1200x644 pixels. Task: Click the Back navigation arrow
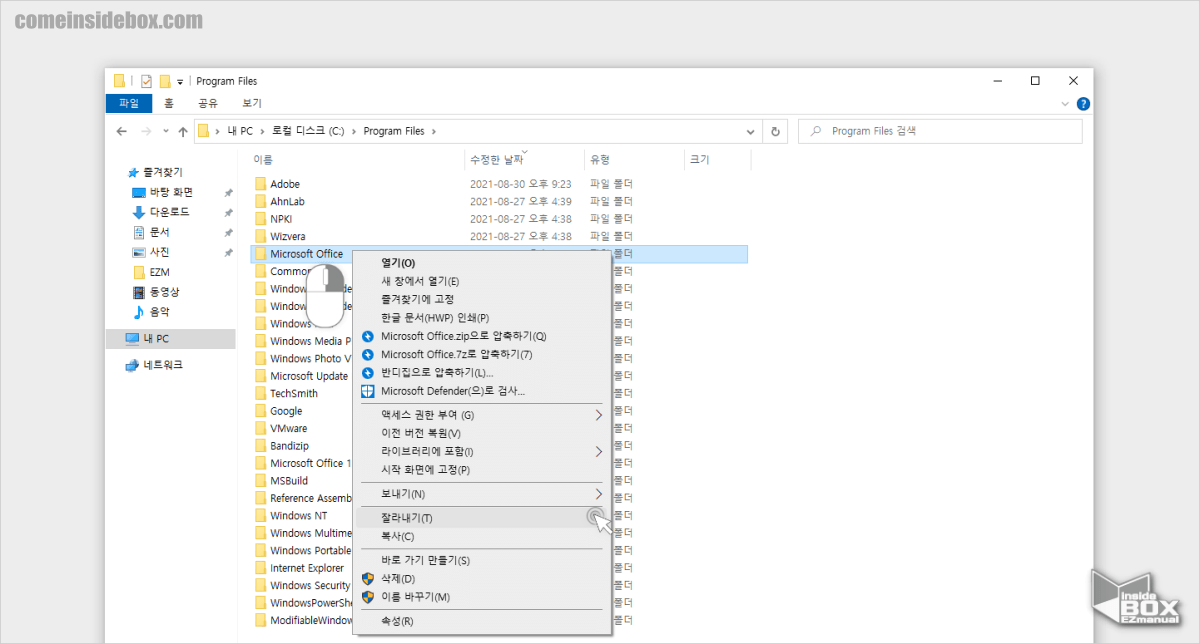(x=122, y=131)
